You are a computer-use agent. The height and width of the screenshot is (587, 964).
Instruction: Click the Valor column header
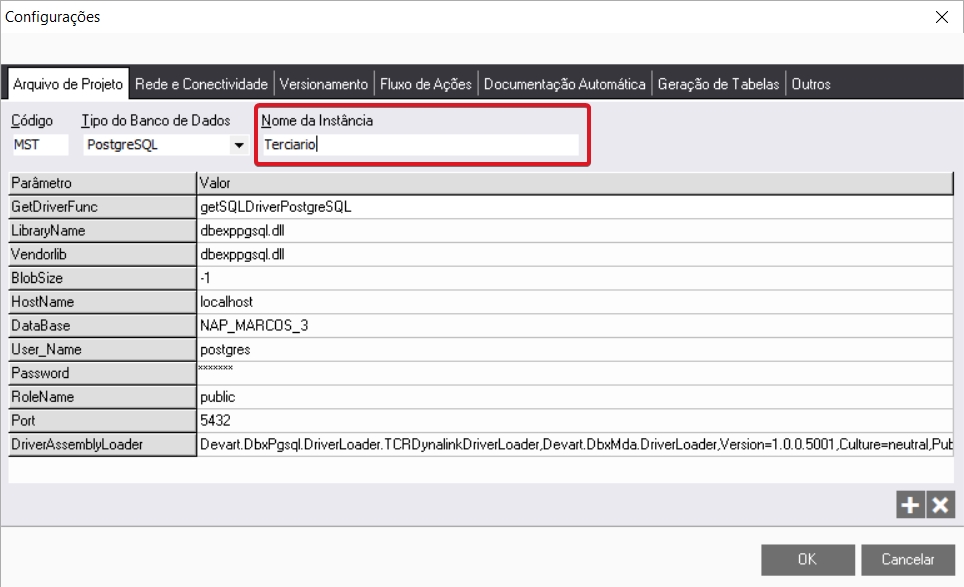tap(573, 183)
